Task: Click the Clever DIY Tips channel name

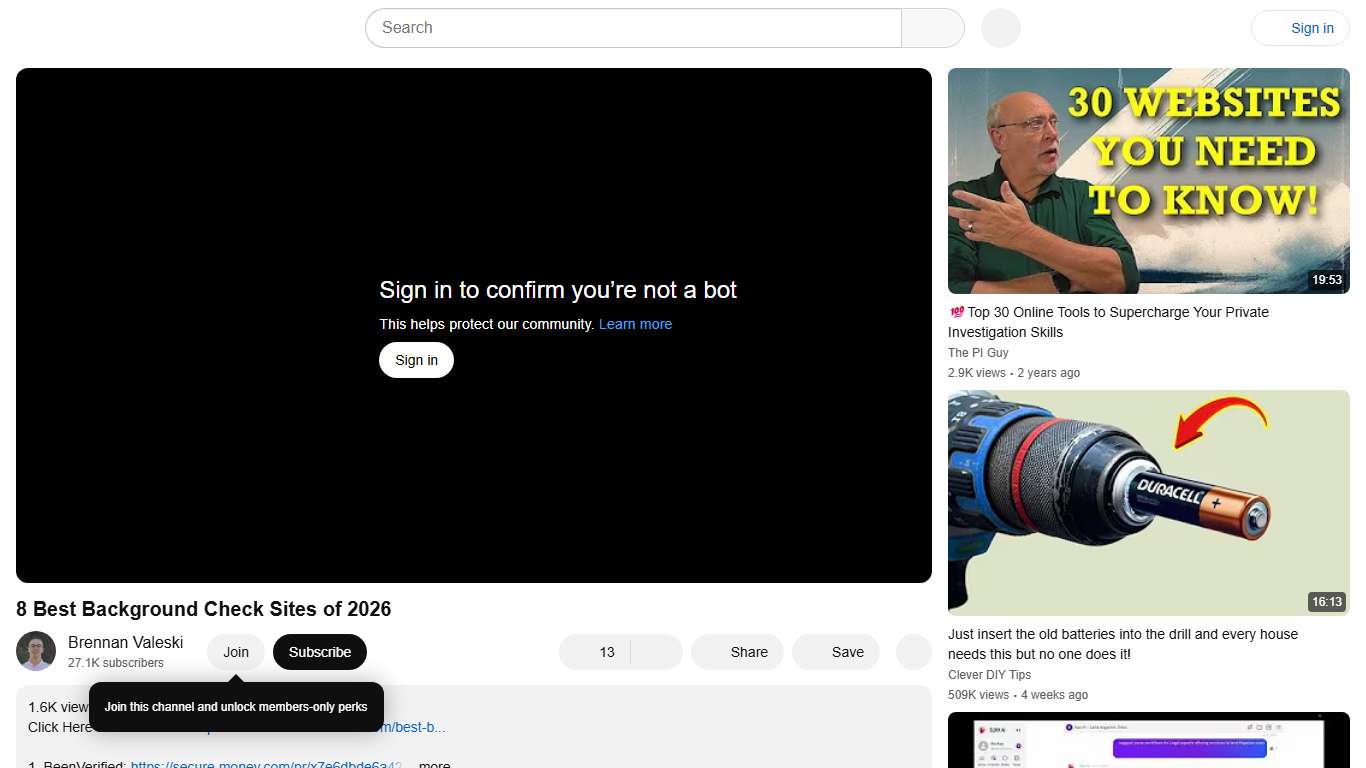Action: click(x=990, y=674)
